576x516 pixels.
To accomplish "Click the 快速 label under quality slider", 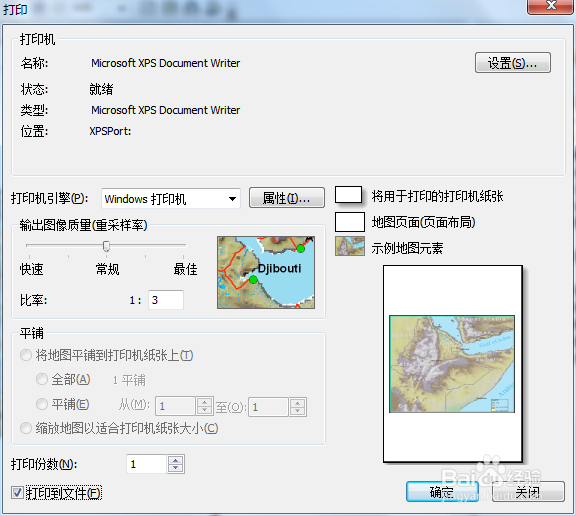I will tap(32, 269).
